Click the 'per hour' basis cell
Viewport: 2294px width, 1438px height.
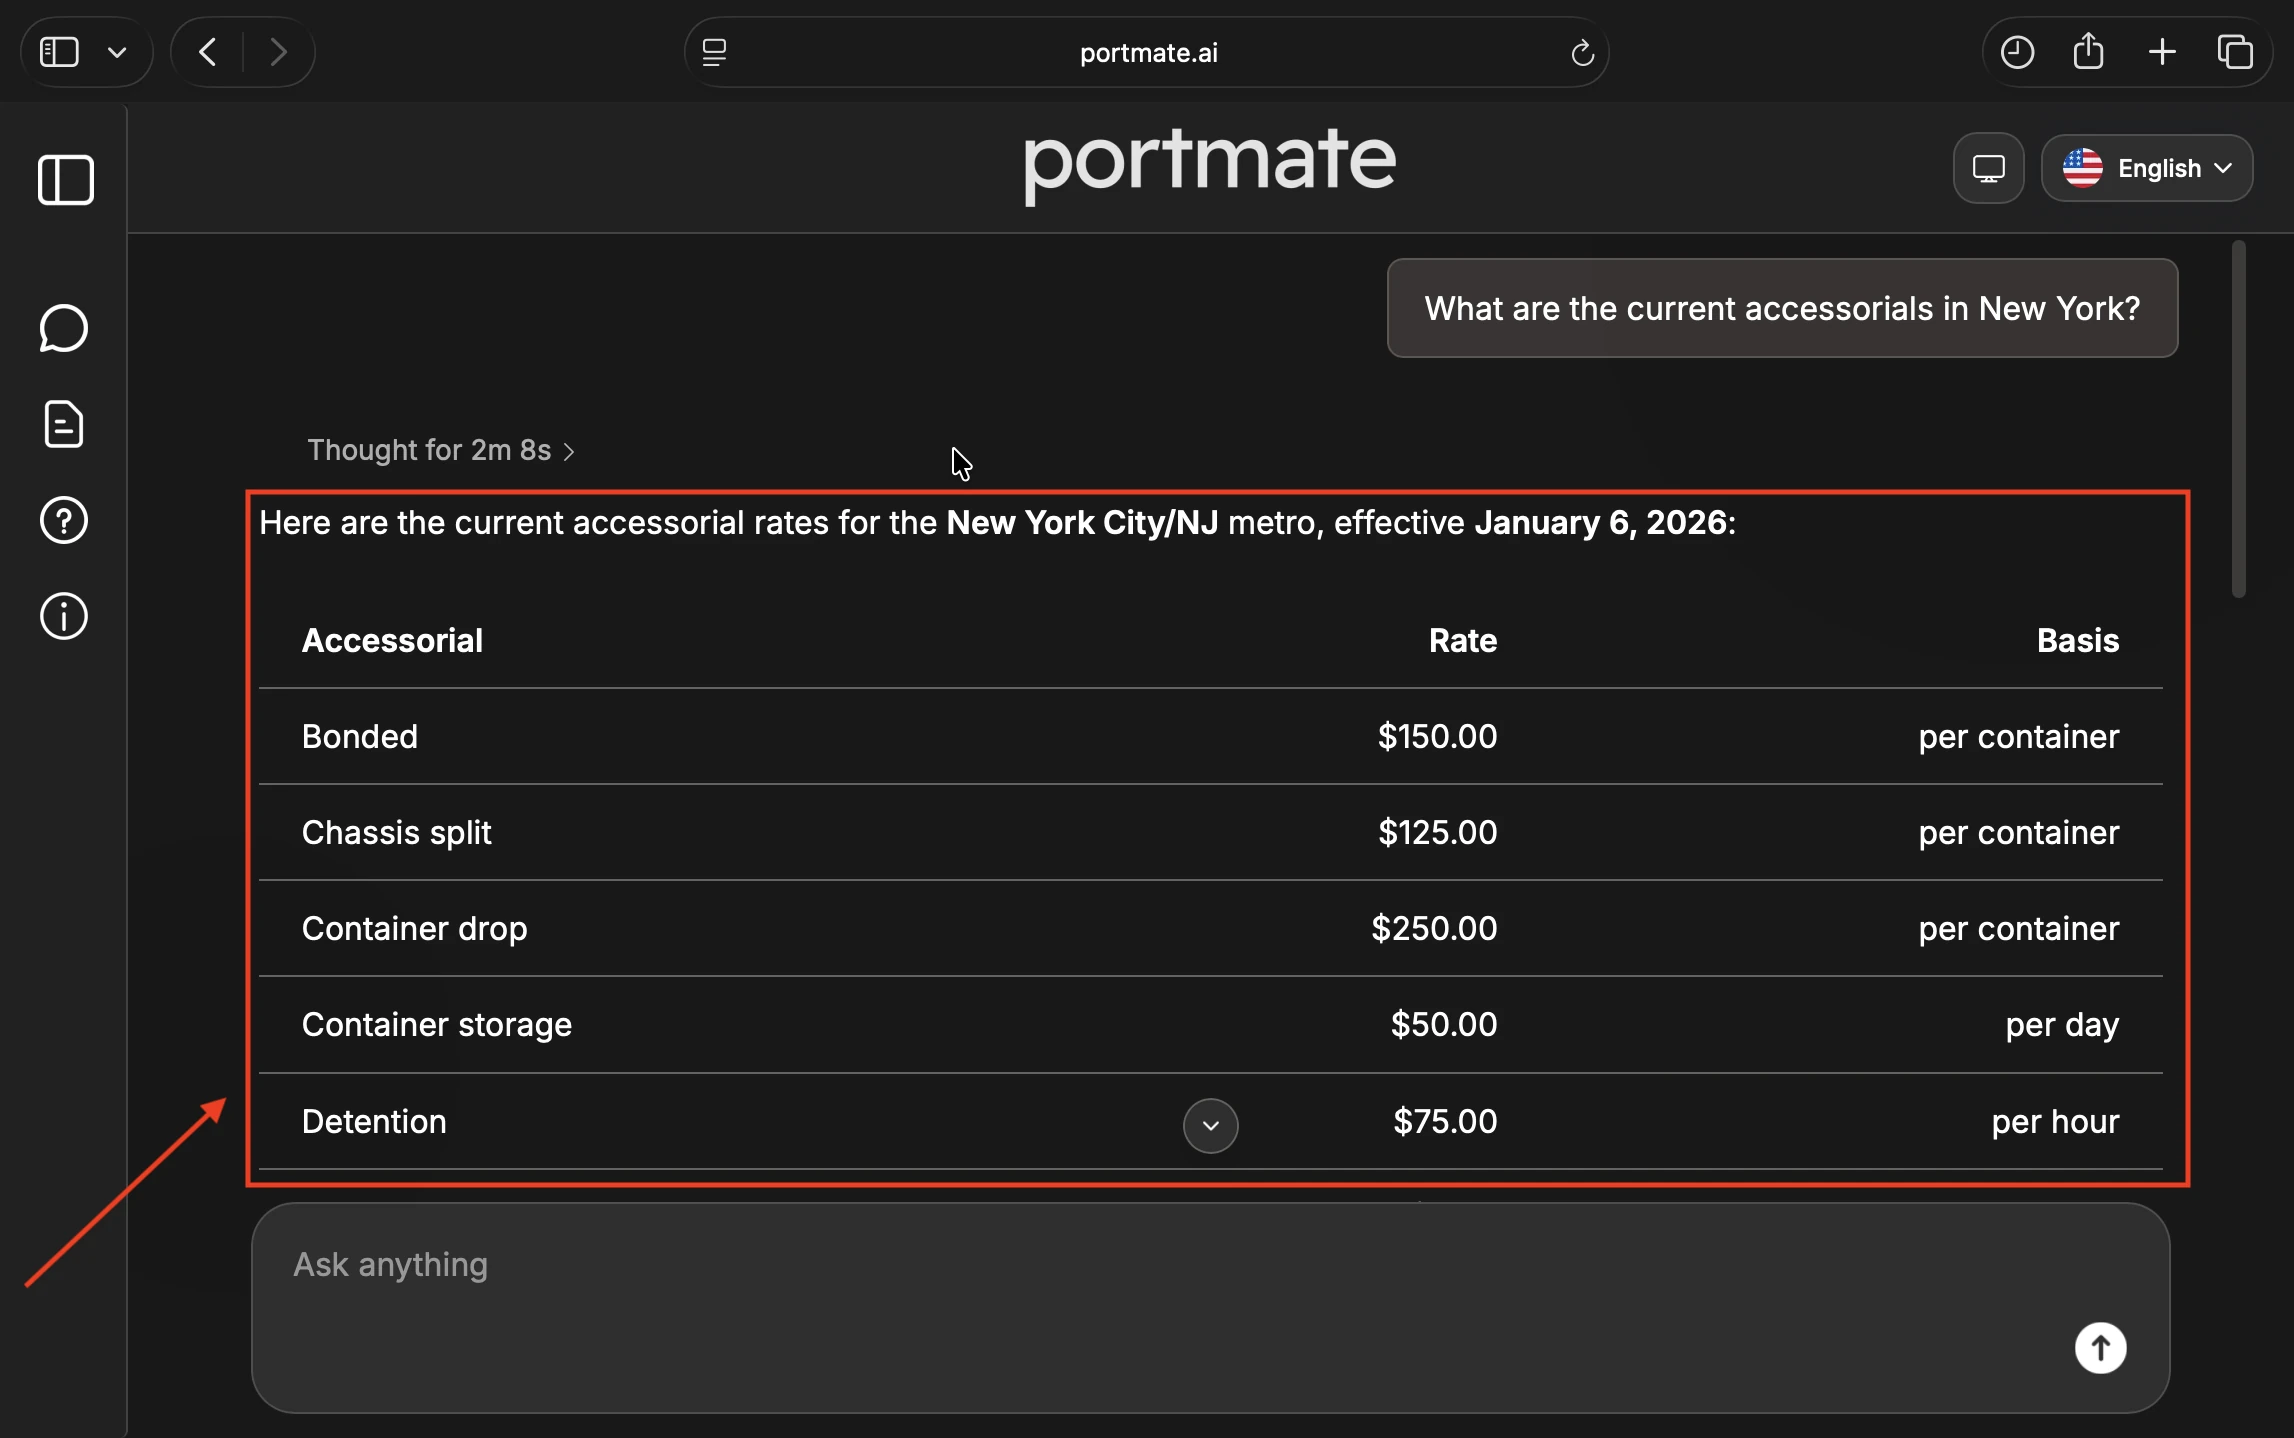point(2055,1121)
